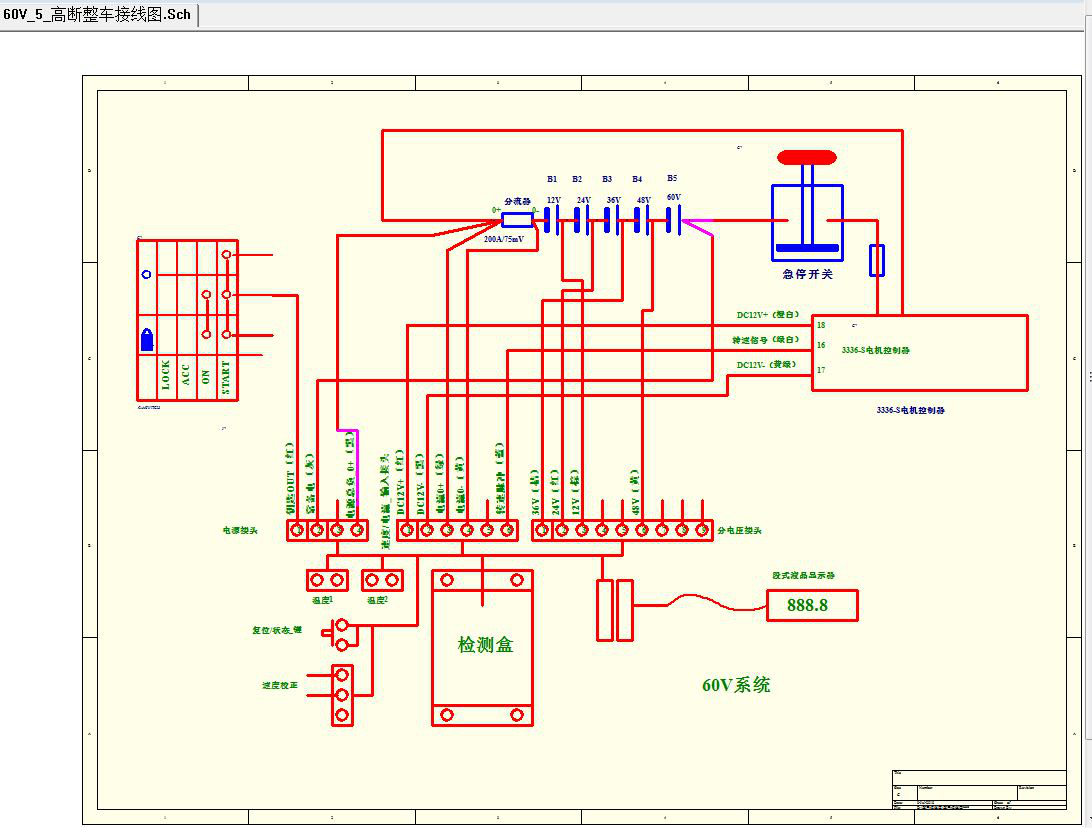Viewport: 1092px width, 828px height.
Task: Click the "60V系统" title text
Action: [x=735, y=685]
